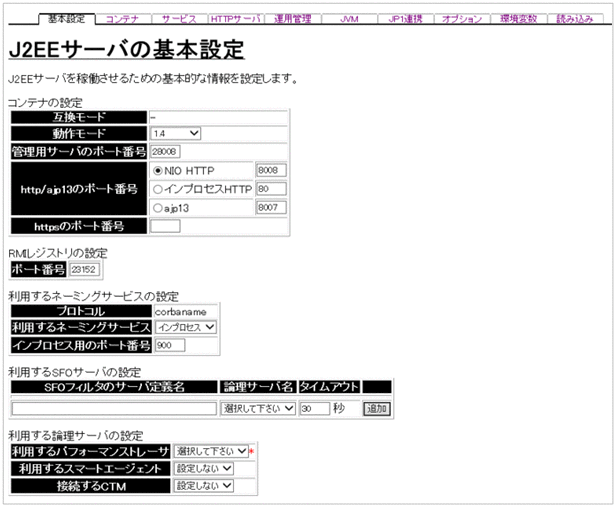Click the 利用する論理サーバの設定 section title
The image size is (616, 507).
(76, 436)
